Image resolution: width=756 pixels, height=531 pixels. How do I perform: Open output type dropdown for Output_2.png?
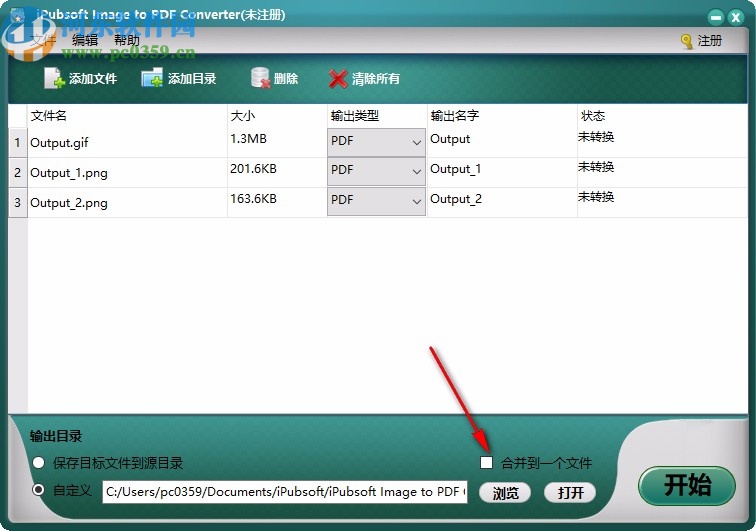[376, 201]
